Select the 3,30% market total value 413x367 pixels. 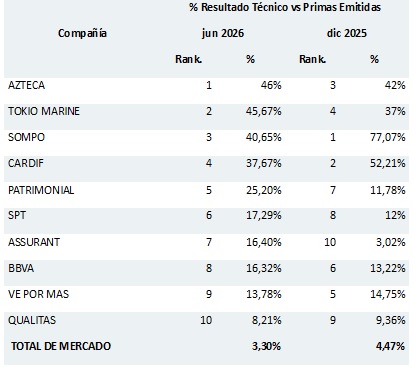(266, 346)
